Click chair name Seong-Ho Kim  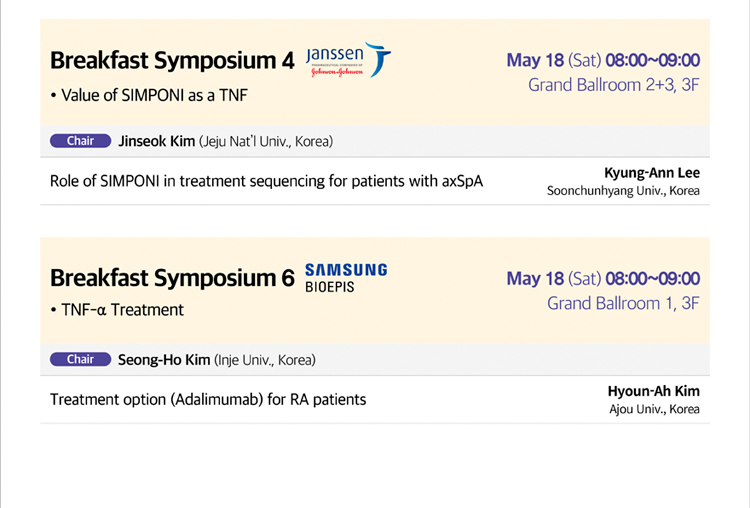point(164,360)
